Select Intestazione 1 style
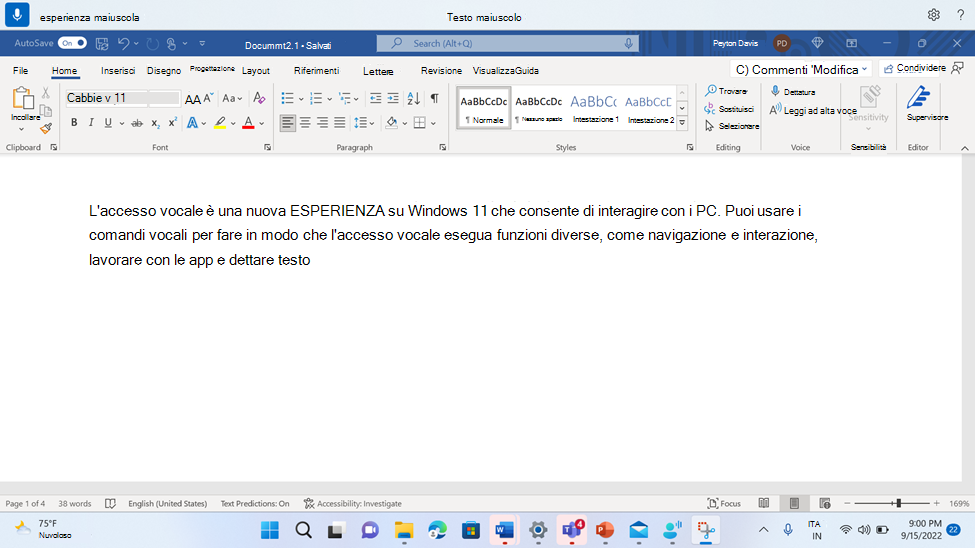975x548 pixels. [x=594, y=108]
